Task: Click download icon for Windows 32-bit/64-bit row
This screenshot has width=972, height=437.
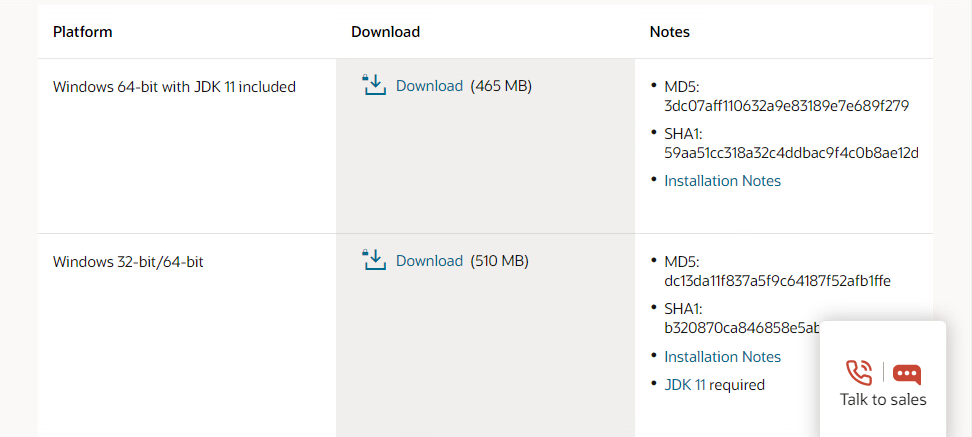Action: pyautogui.click(x=374, y=260)
